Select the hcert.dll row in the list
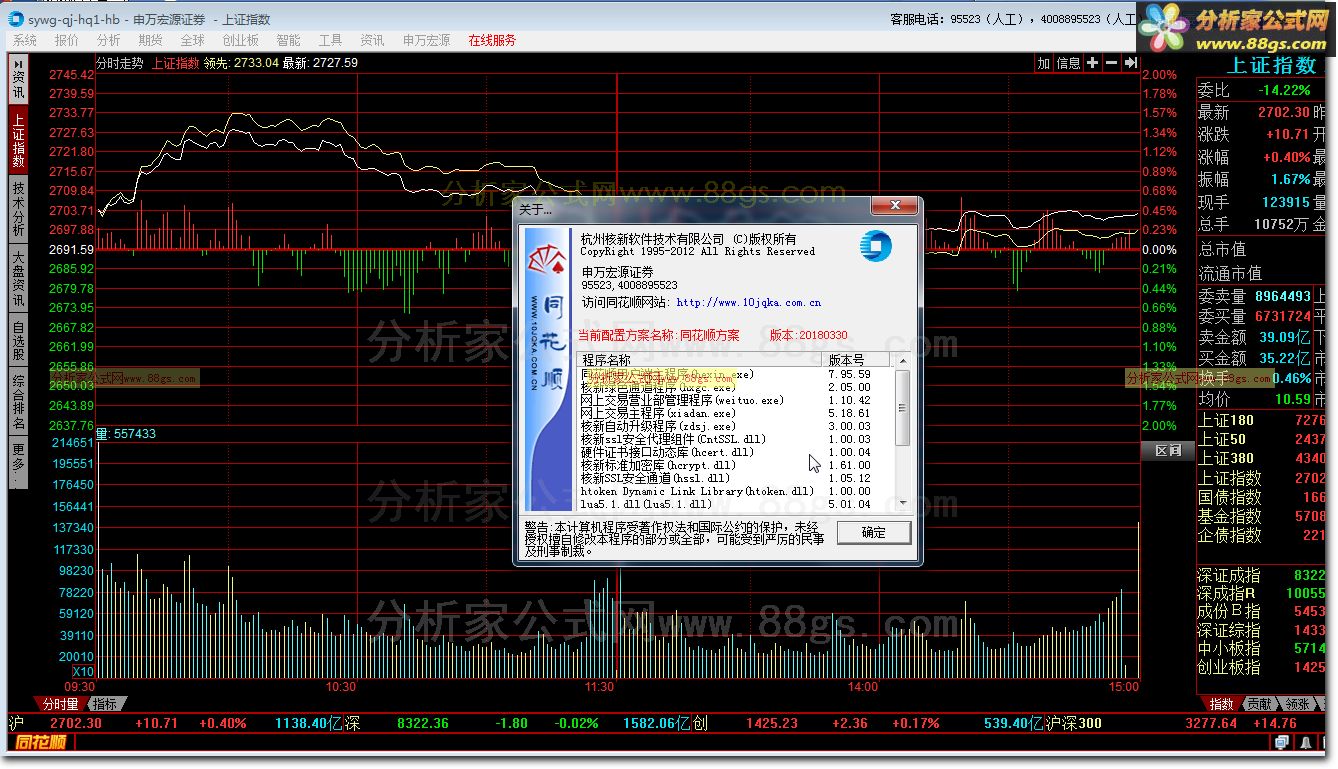1338x769 pixels. (735, 452)
